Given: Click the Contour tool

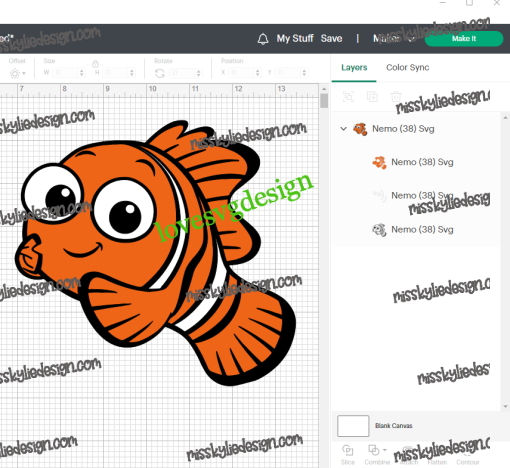Looking at the screenshot, I should click(468, 455).
